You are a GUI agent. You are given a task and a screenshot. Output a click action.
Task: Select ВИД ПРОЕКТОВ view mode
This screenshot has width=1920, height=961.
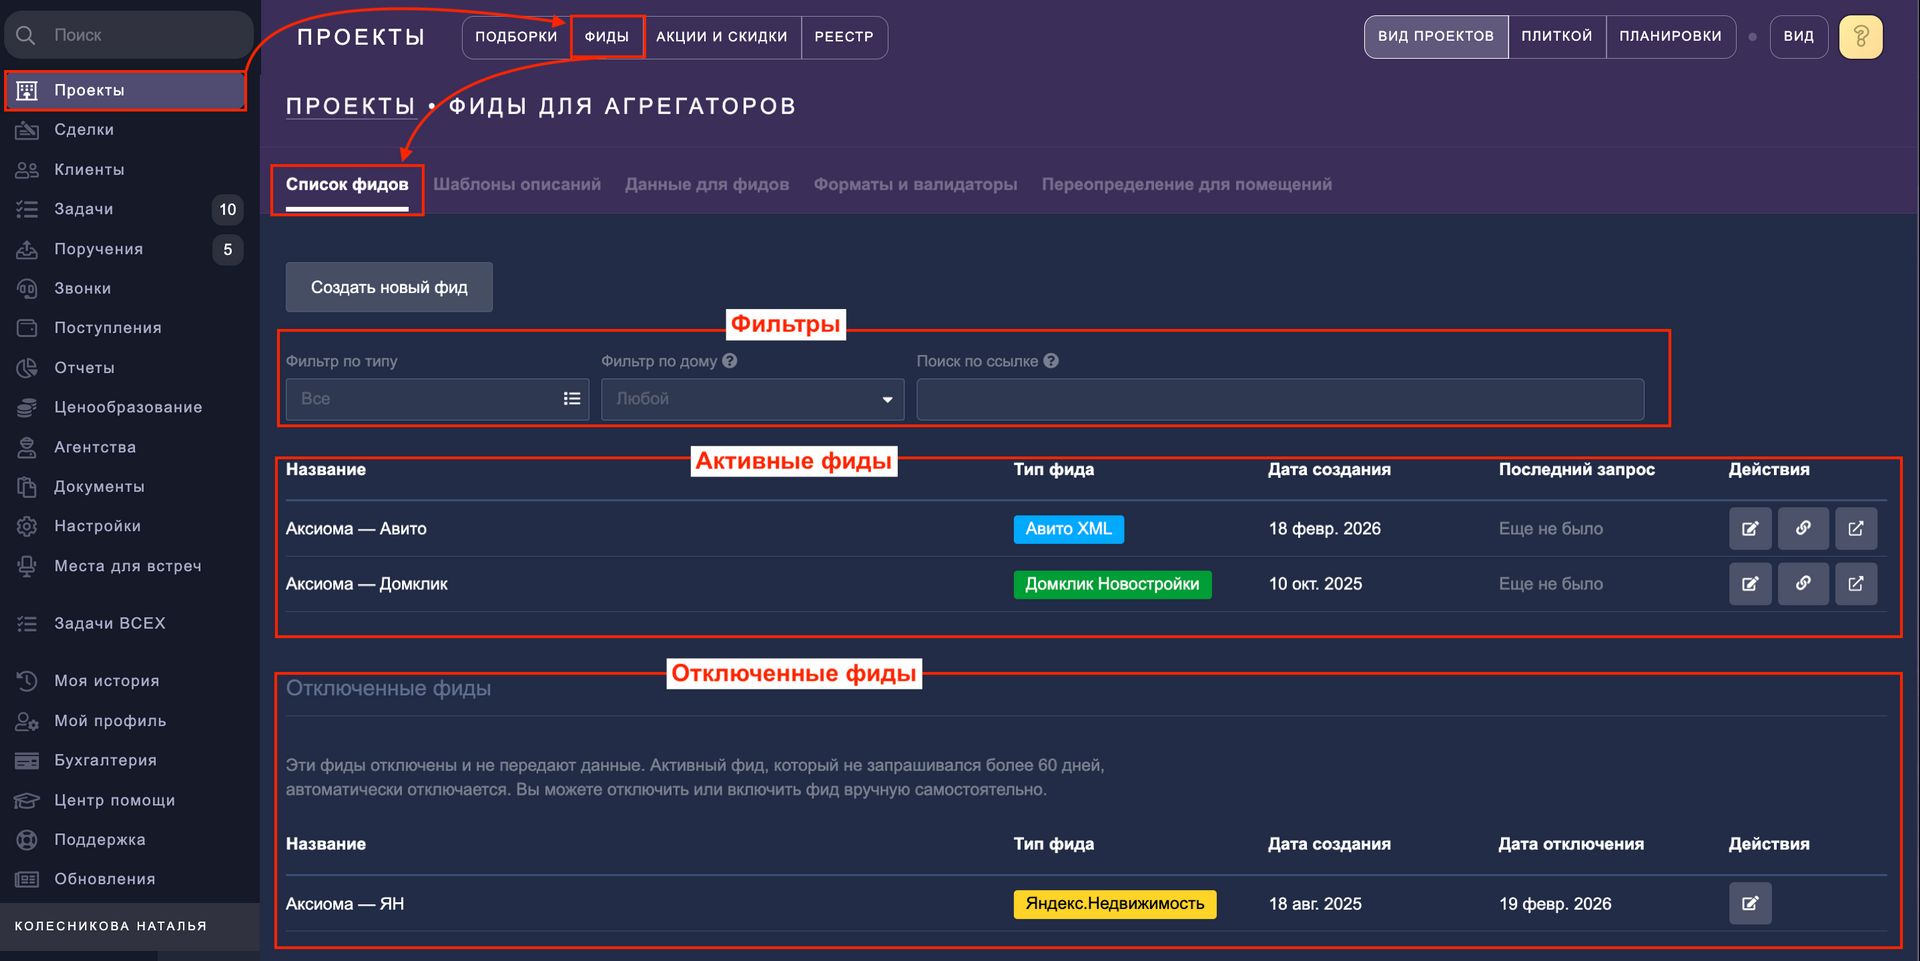point(1435,37)
